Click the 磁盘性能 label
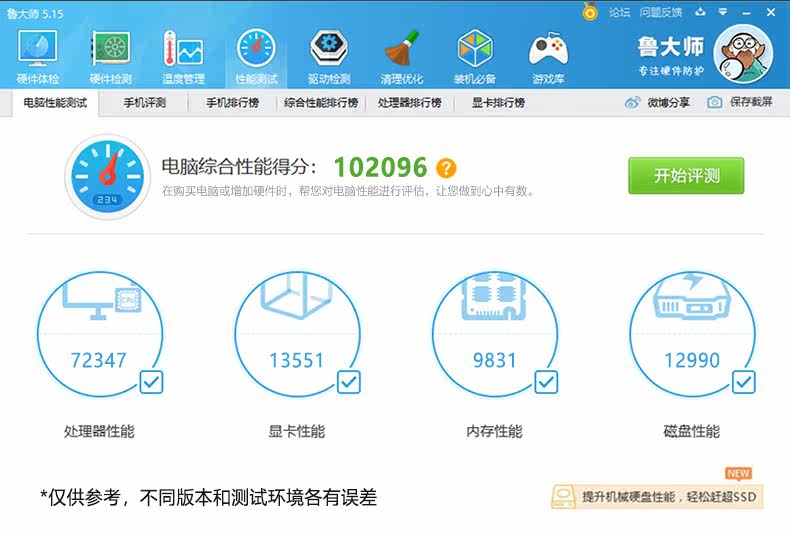The height and width of the screenshot is (537, 790). (x=692, y=431)
